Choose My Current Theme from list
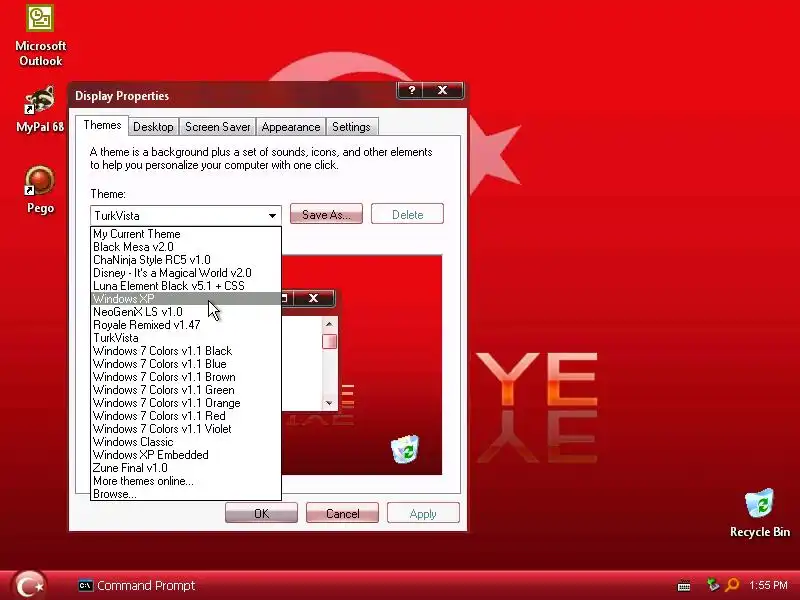800x600 pixels. click(186, 234)
